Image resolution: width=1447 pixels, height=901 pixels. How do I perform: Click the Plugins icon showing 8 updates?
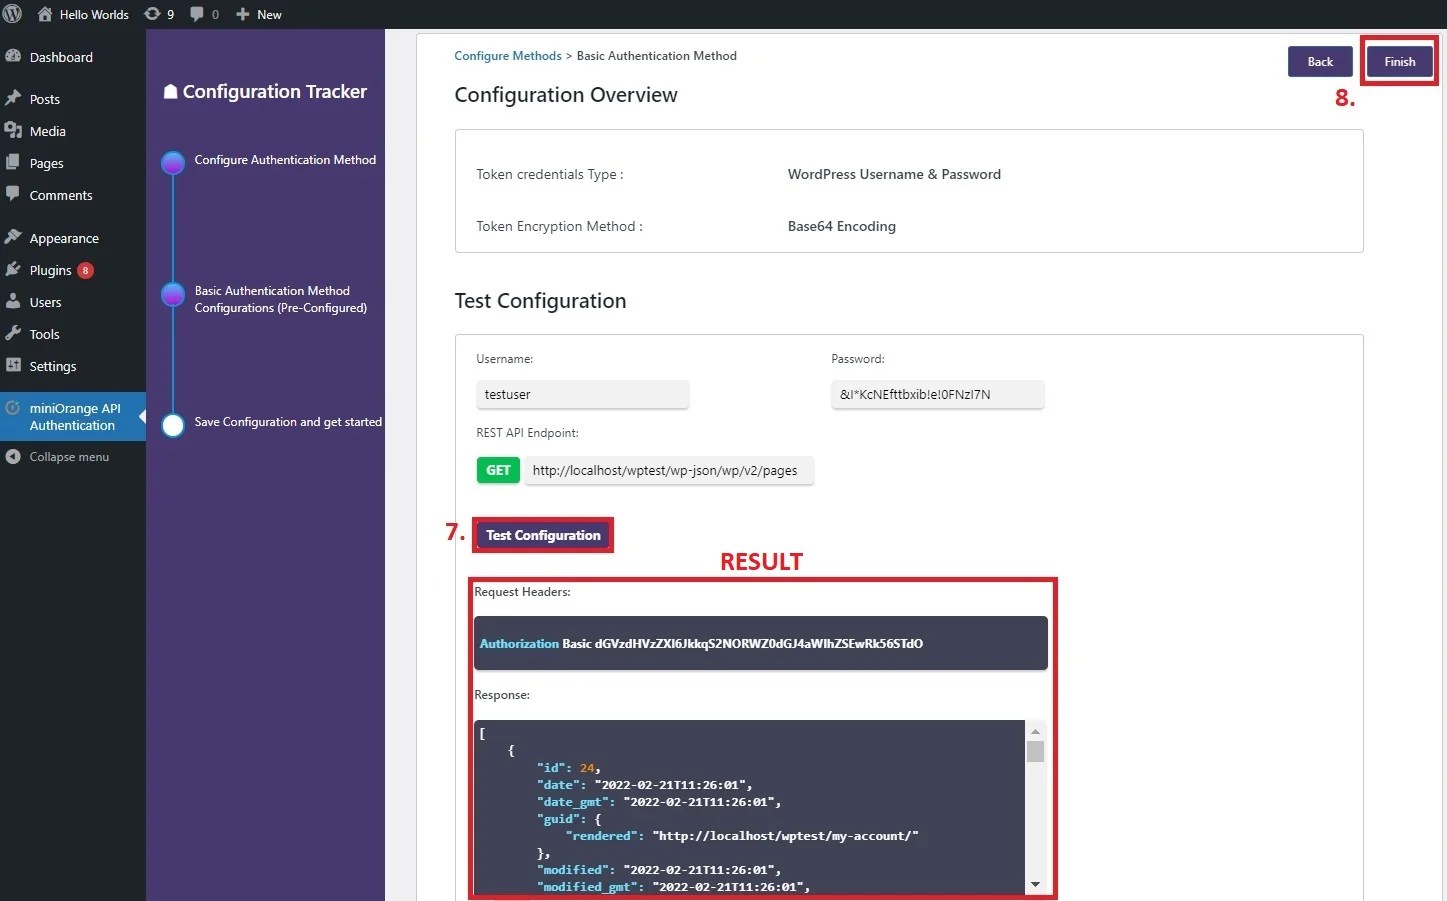[x=14, y=269]
